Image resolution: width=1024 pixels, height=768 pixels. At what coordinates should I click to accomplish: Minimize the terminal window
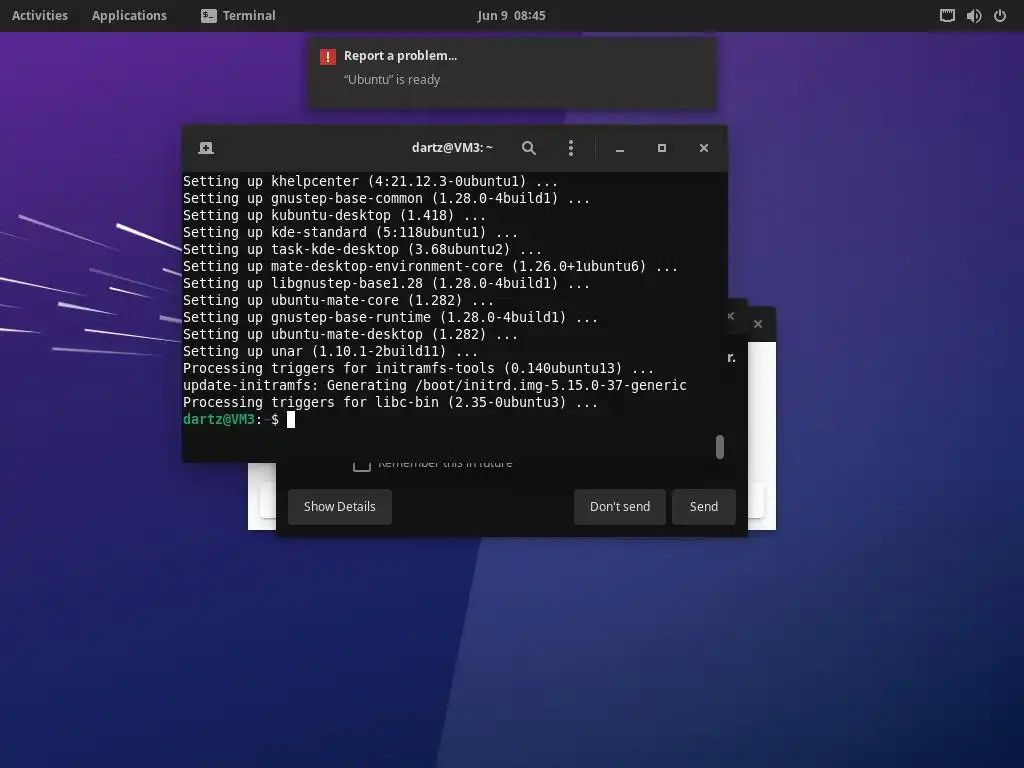[620, 148]
